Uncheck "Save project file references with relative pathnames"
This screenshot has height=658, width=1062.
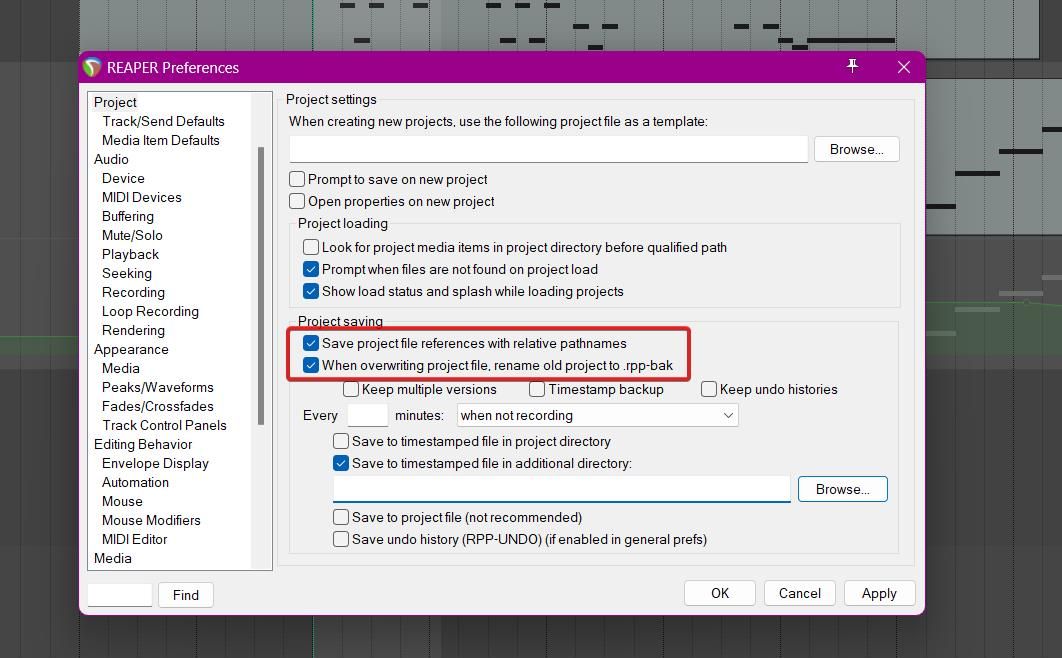[x=311, y=343]
